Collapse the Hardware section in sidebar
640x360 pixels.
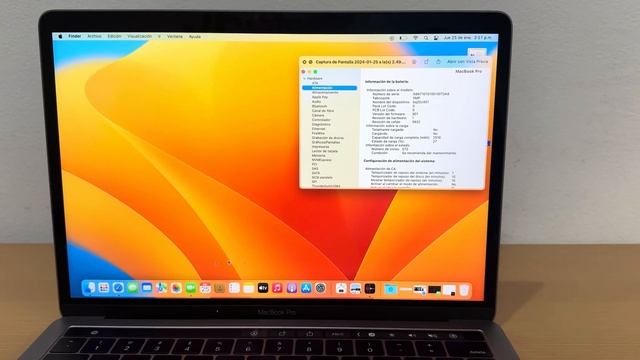coord(304,78)
